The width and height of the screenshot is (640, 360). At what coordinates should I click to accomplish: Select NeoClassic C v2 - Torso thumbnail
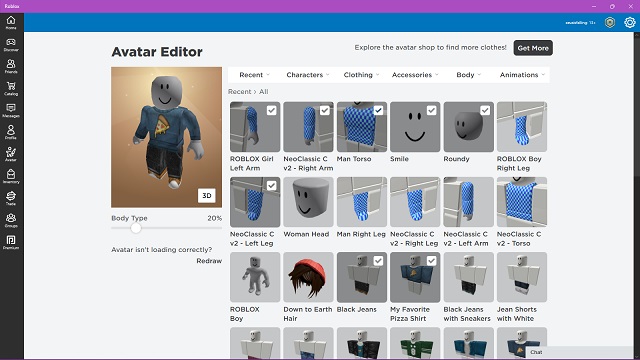tap(522, 202)
